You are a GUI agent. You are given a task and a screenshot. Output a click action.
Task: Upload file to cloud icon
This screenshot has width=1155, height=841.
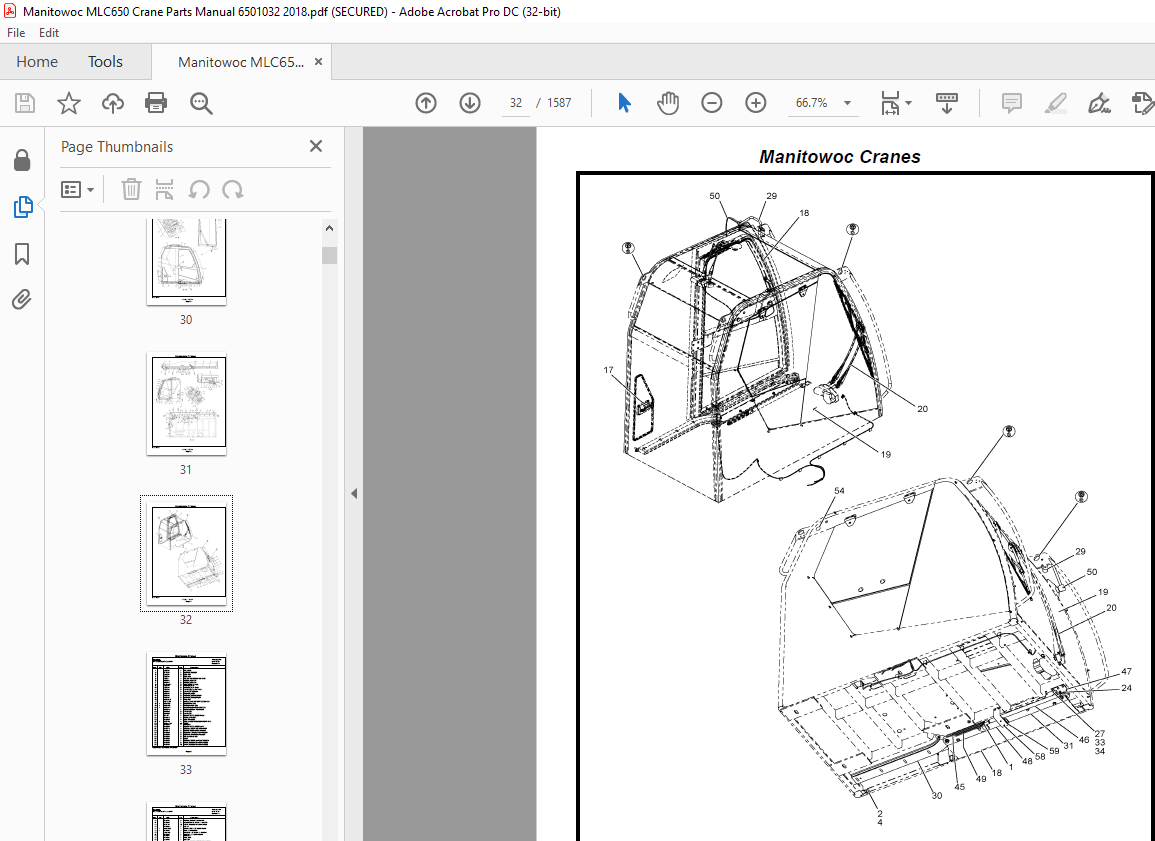[113, 103]
